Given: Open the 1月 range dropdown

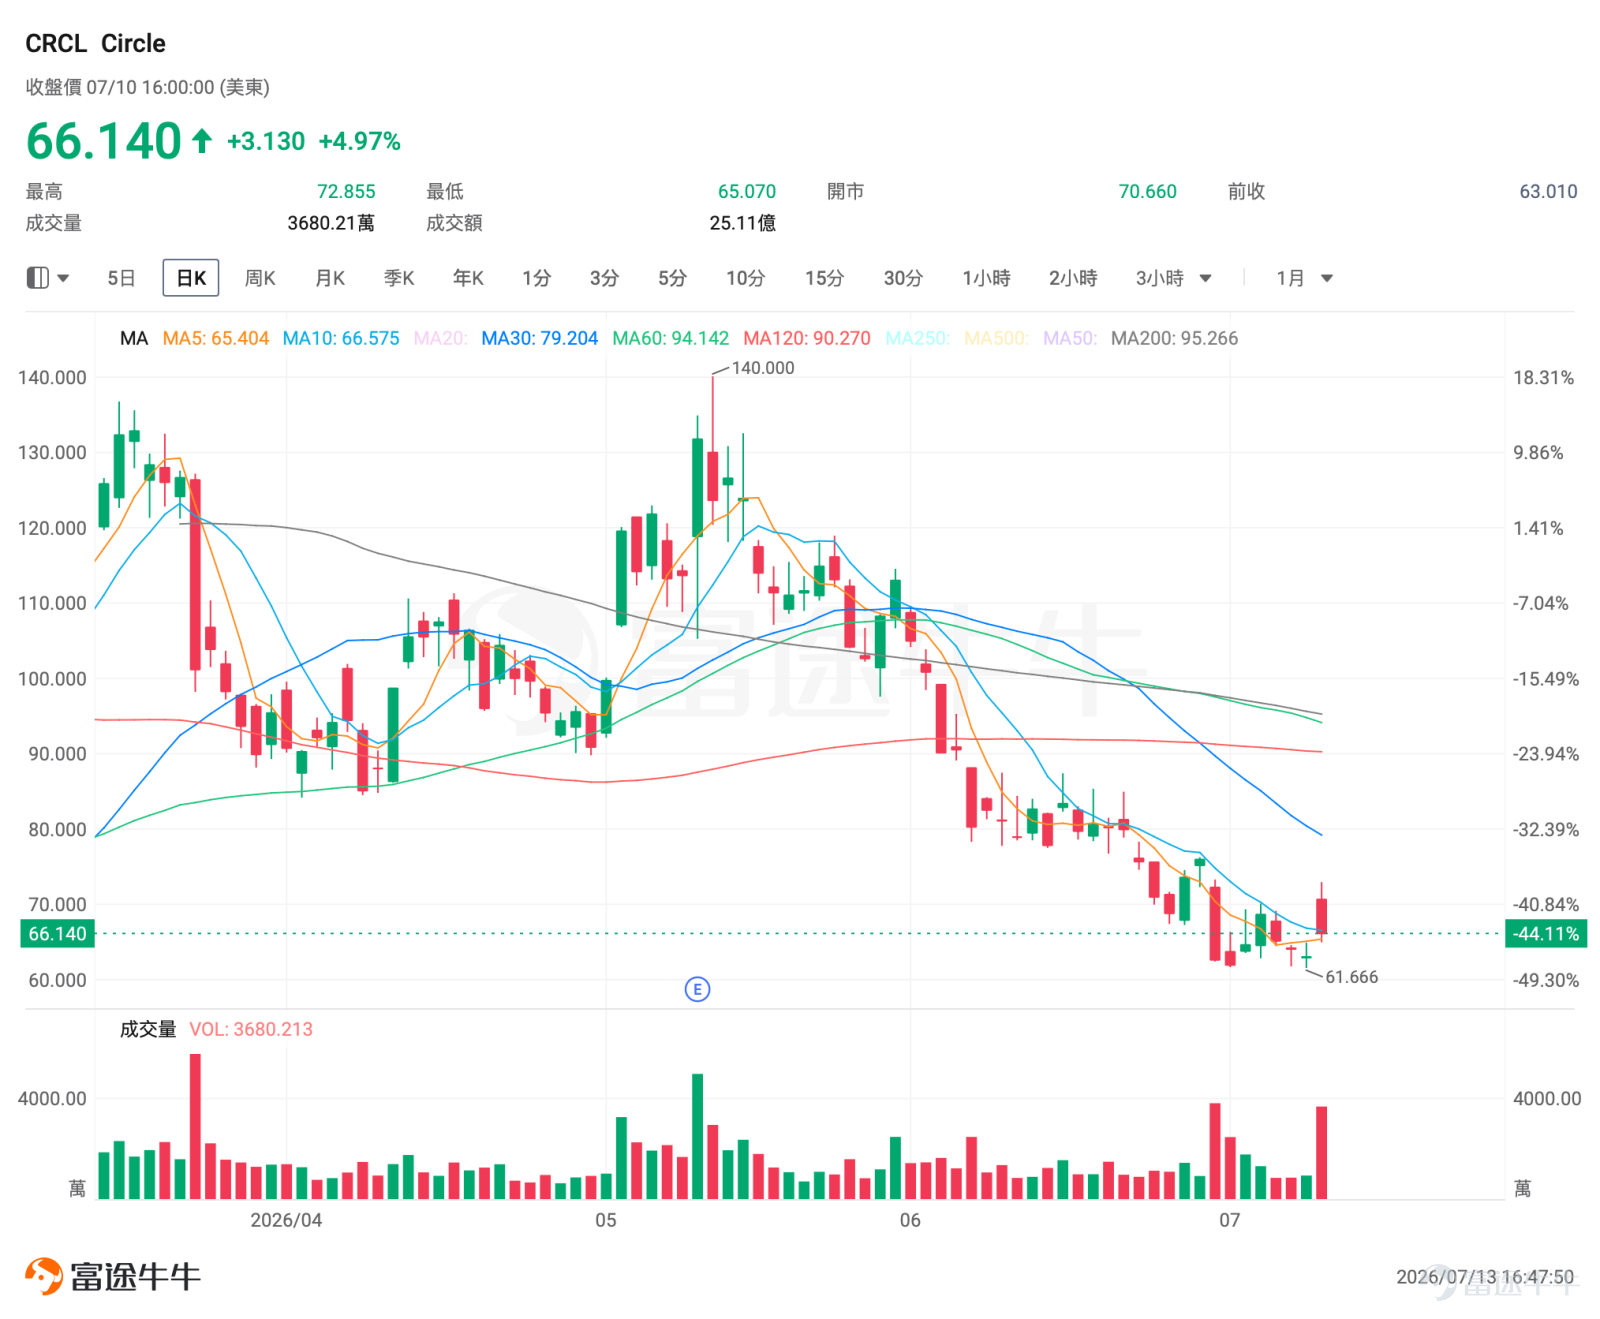Looking at the screenshot, I should click(x=1304, y=278).
